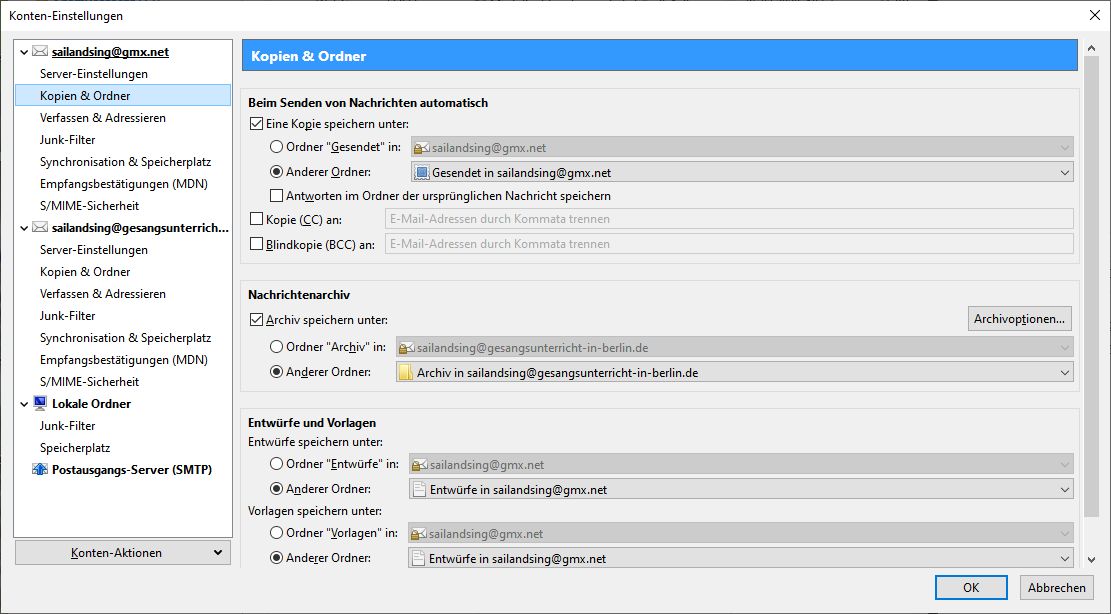Click envelope icon of sailandsing@gmx.net account

pos(40,51)
